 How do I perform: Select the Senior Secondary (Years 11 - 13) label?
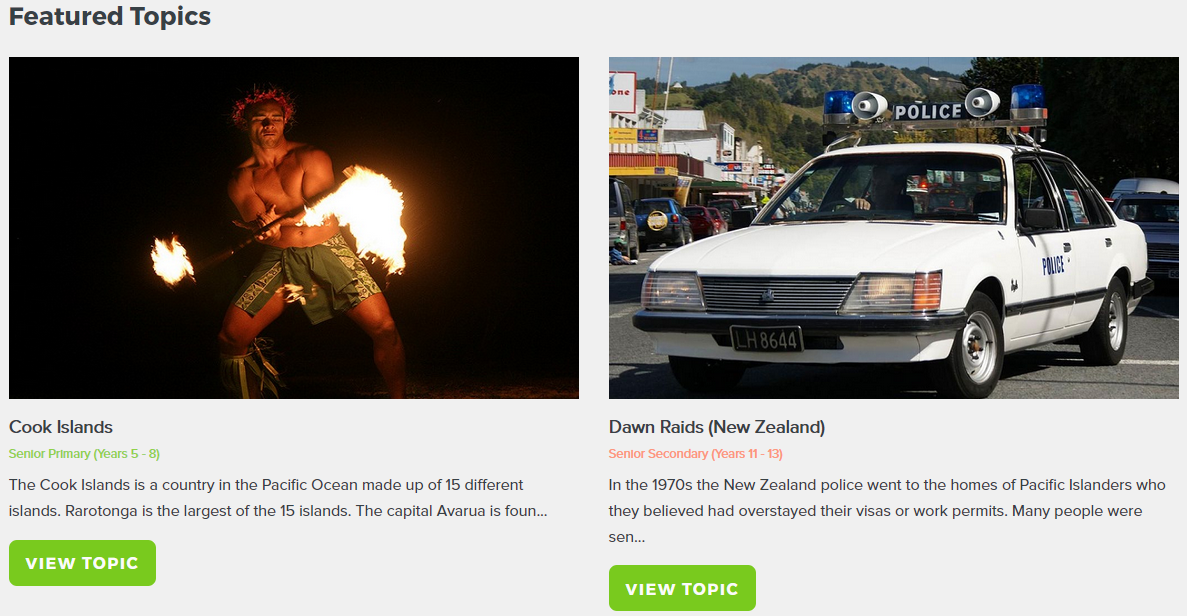(696, 454)
